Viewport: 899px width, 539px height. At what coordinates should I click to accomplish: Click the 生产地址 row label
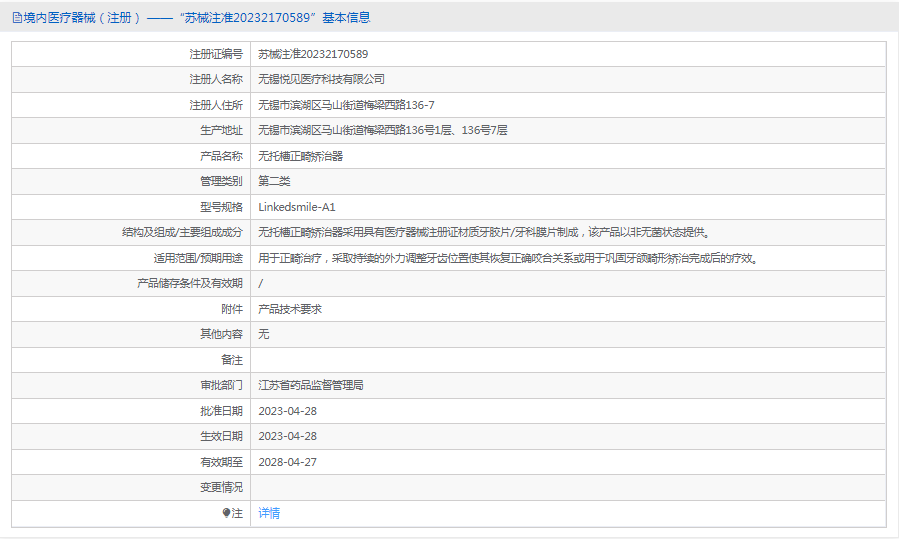pyautogui.click(x=221, y=130)
